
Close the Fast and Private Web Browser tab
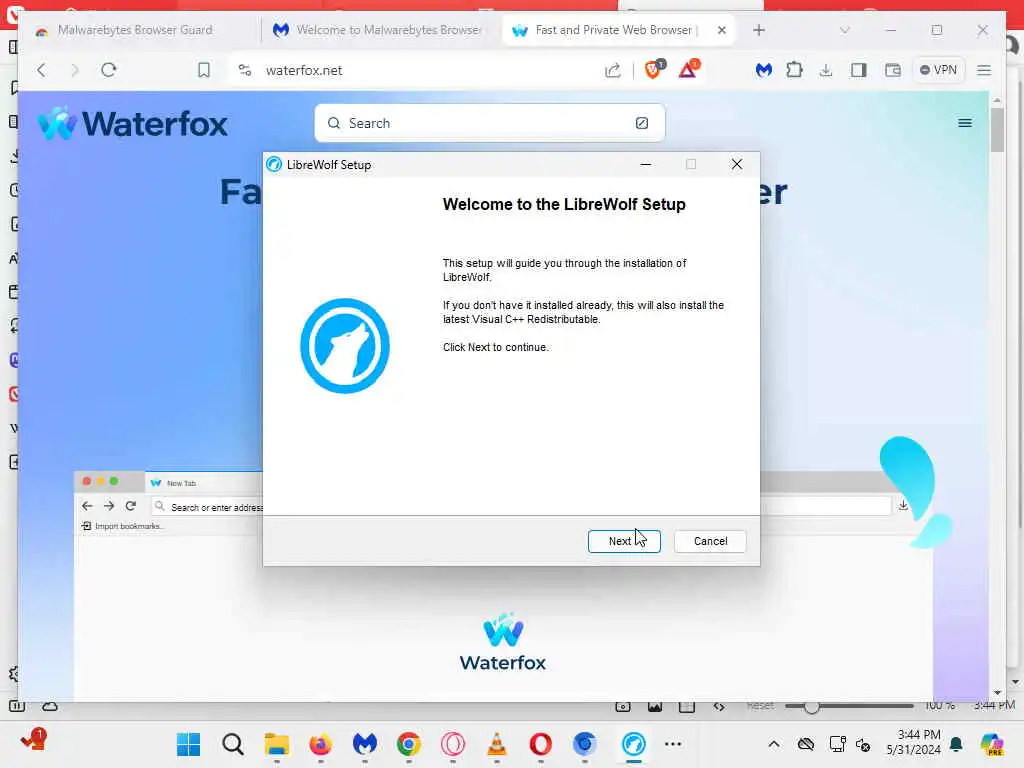coord(722,30)
